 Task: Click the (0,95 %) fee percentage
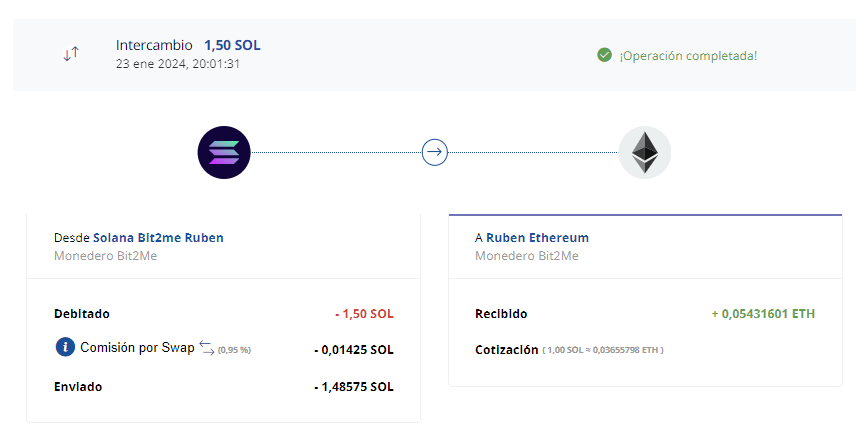point(234,350)
